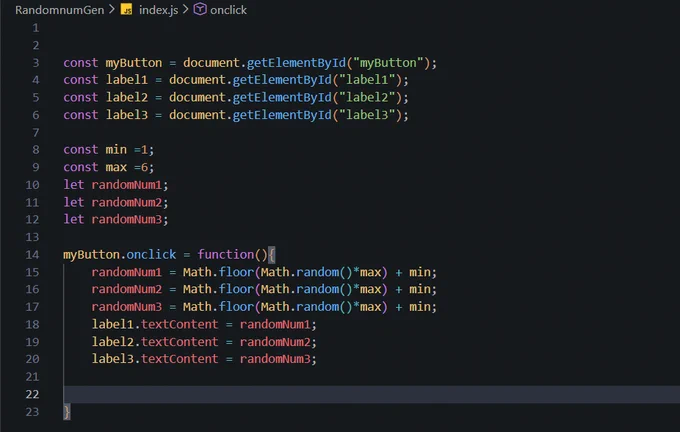Click the max constant on line 9
Viewport: 680px width, 432px height.
pyautogui.click(x=116, y=167)
